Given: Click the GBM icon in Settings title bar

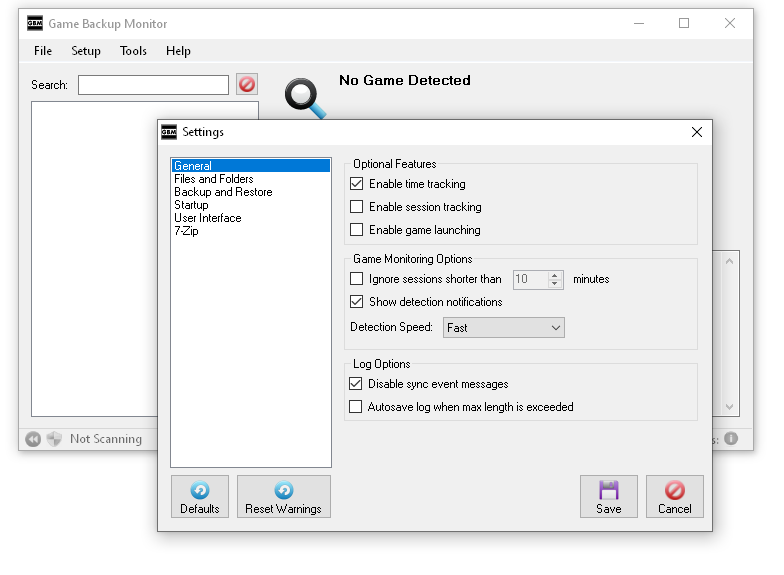Looking at the screenshot, I should click(x=169, y=132).
